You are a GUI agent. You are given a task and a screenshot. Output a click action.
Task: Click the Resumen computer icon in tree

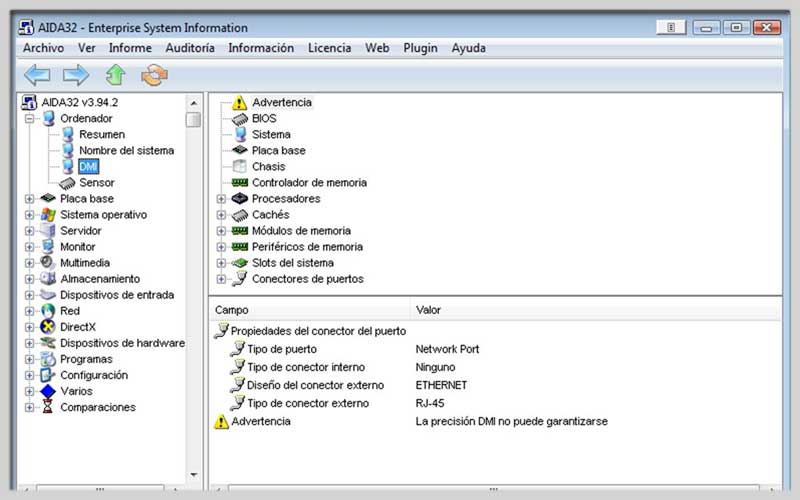(x=68, y=134)
